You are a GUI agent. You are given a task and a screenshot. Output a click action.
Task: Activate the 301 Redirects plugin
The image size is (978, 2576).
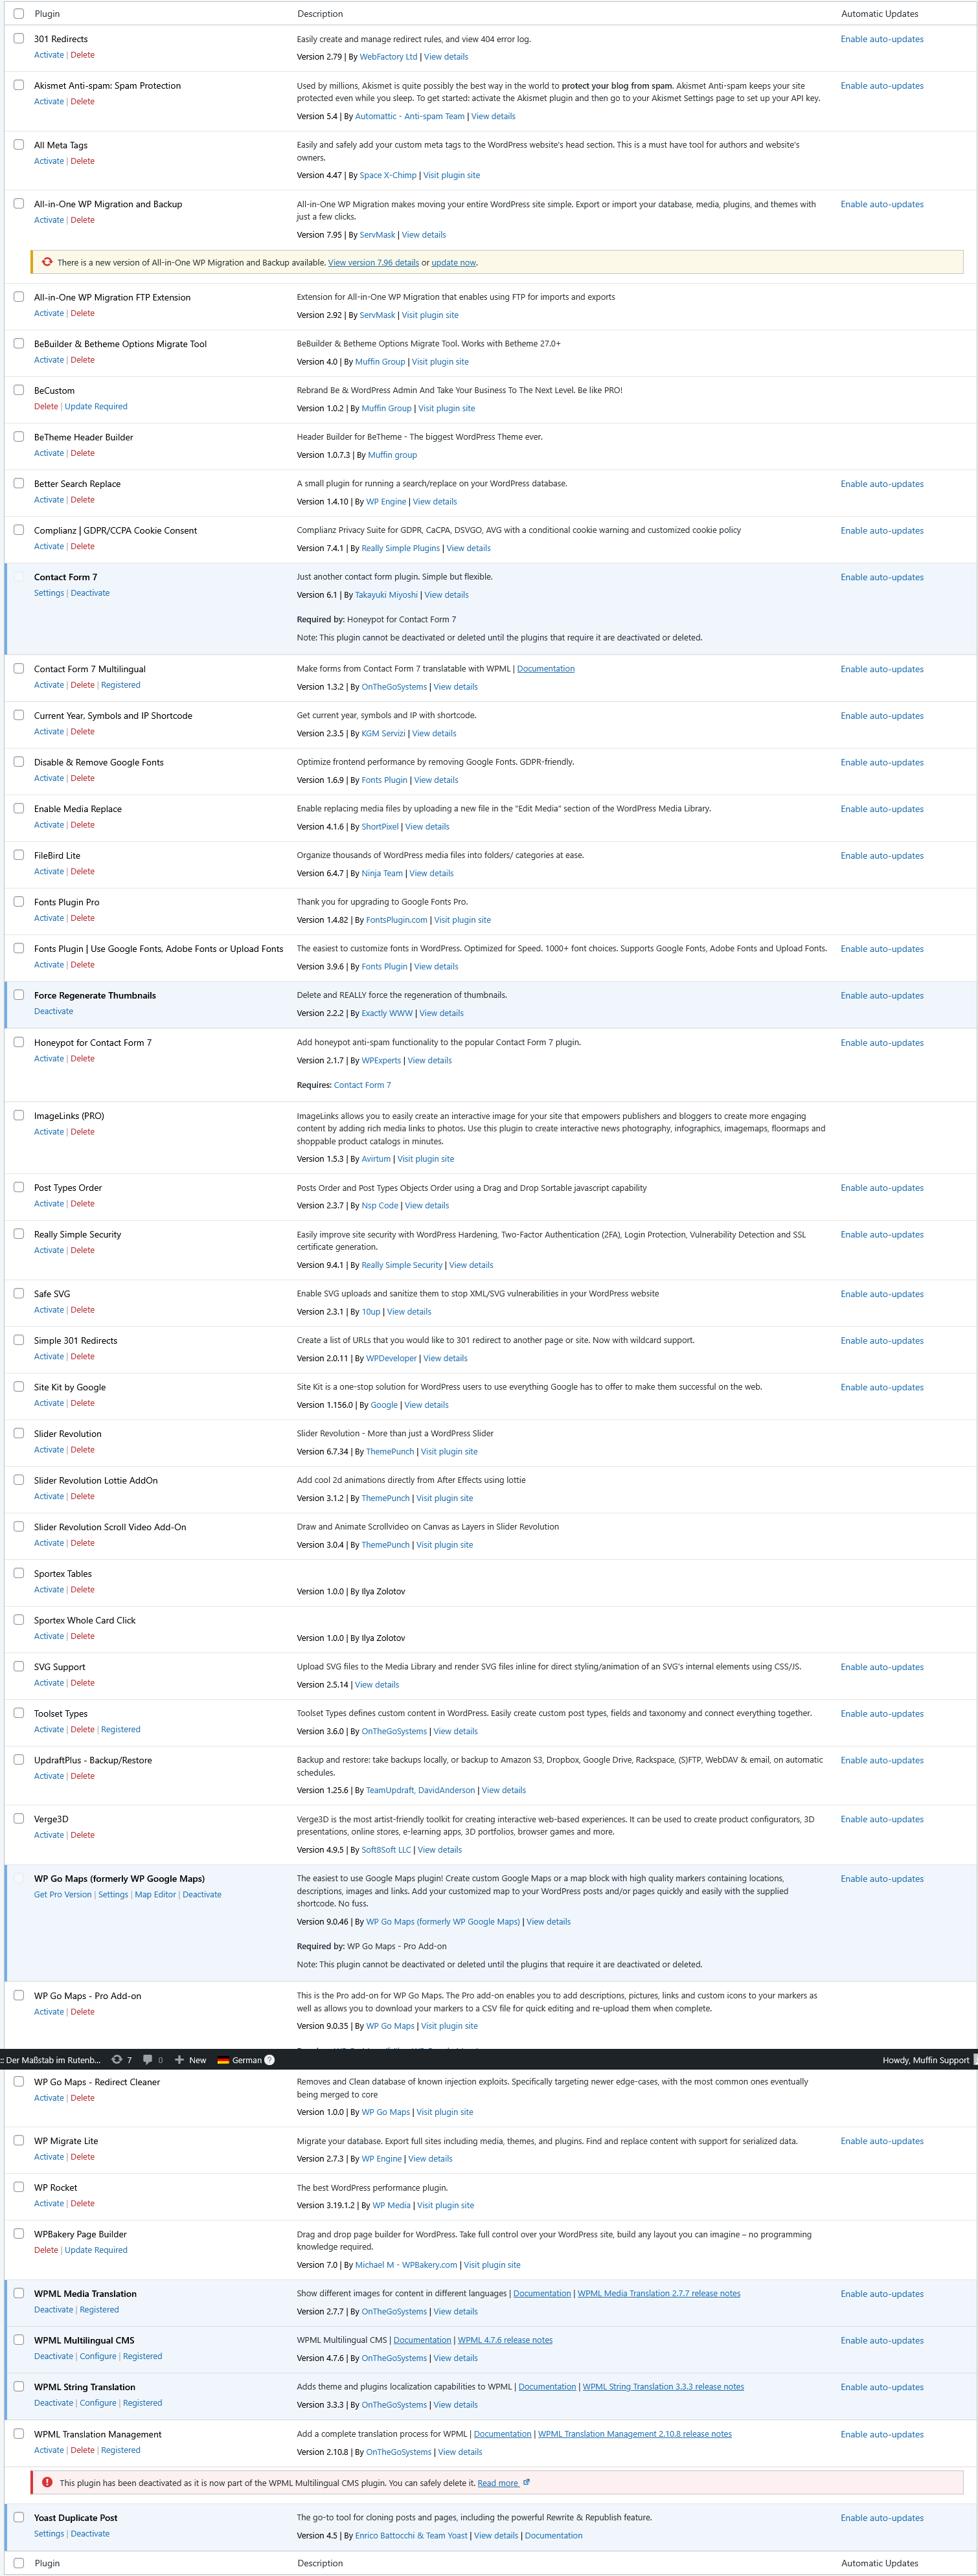click(x=48, y=55)
